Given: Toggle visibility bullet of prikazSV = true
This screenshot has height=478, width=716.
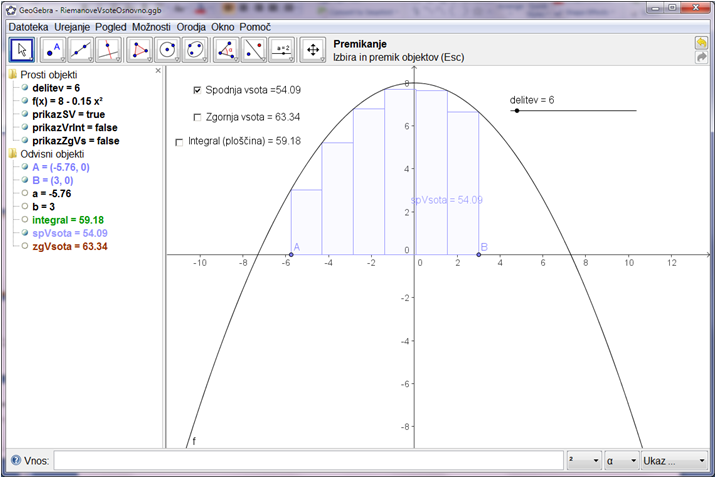Looking at the screenshot, I should [x=25, y=114].
